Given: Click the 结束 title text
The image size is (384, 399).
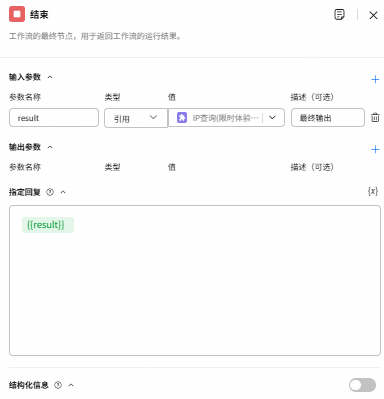Looking at the screenshot, I should [x=39, y=15].
